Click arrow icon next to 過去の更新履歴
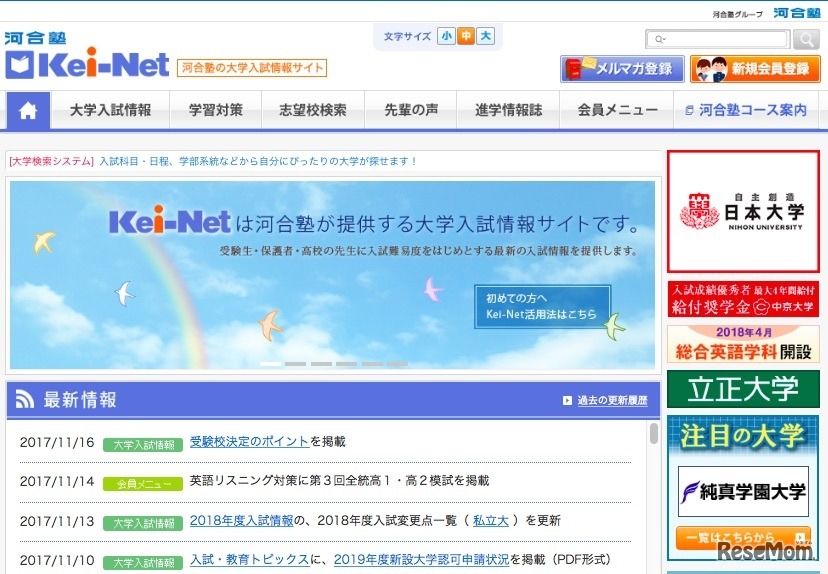 click(567, 401)
